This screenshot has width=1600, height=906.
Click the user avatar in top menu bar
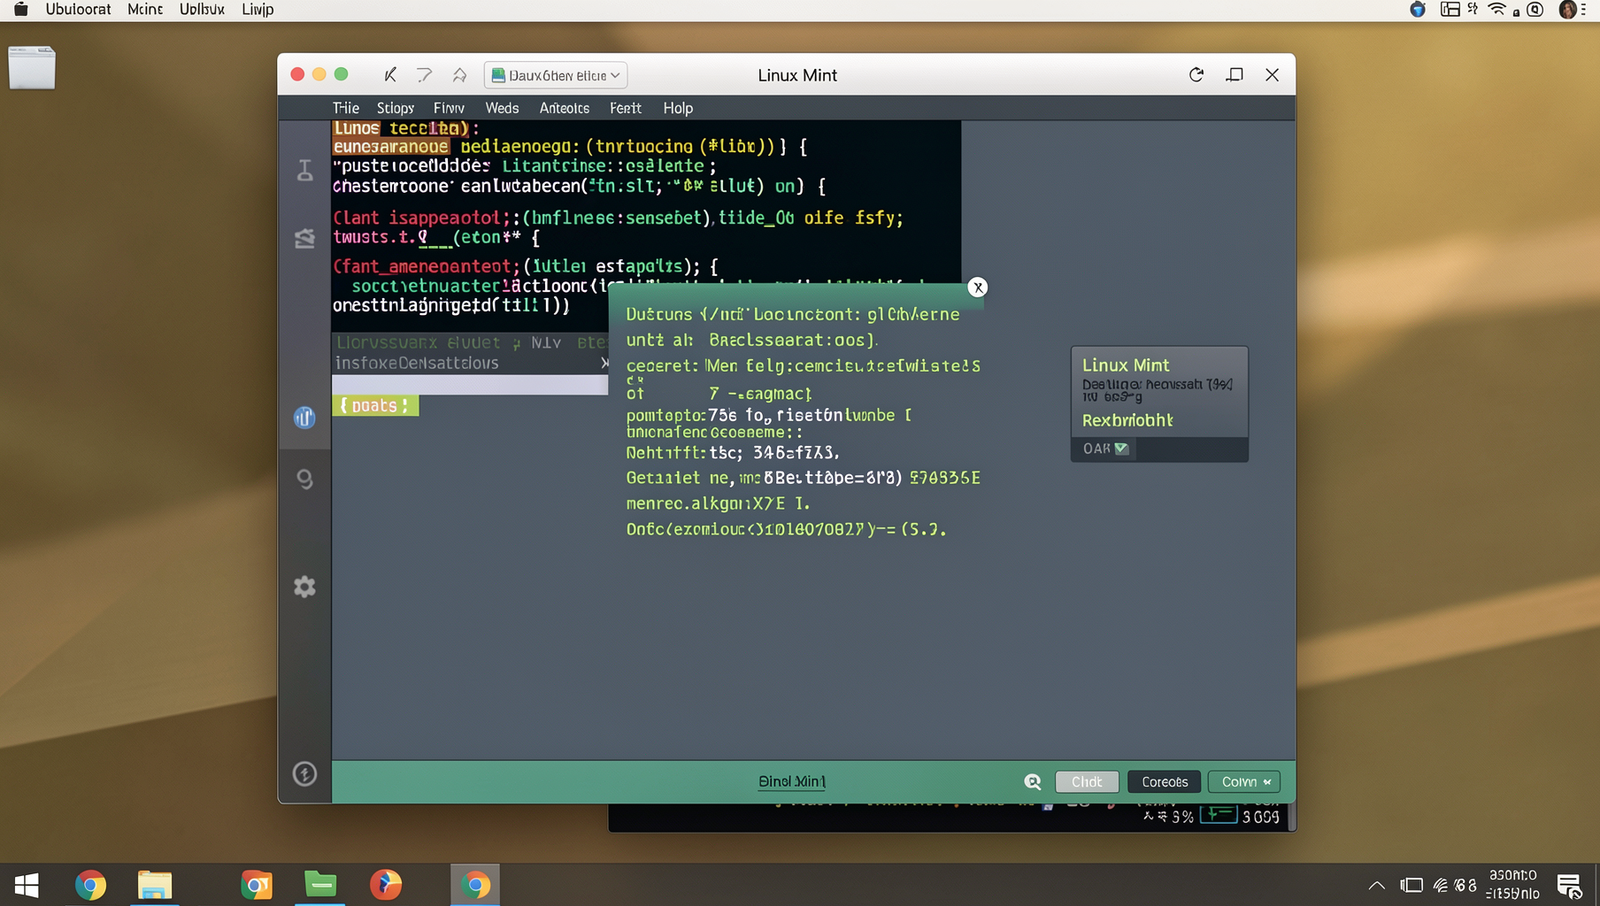pos(1568,9)
